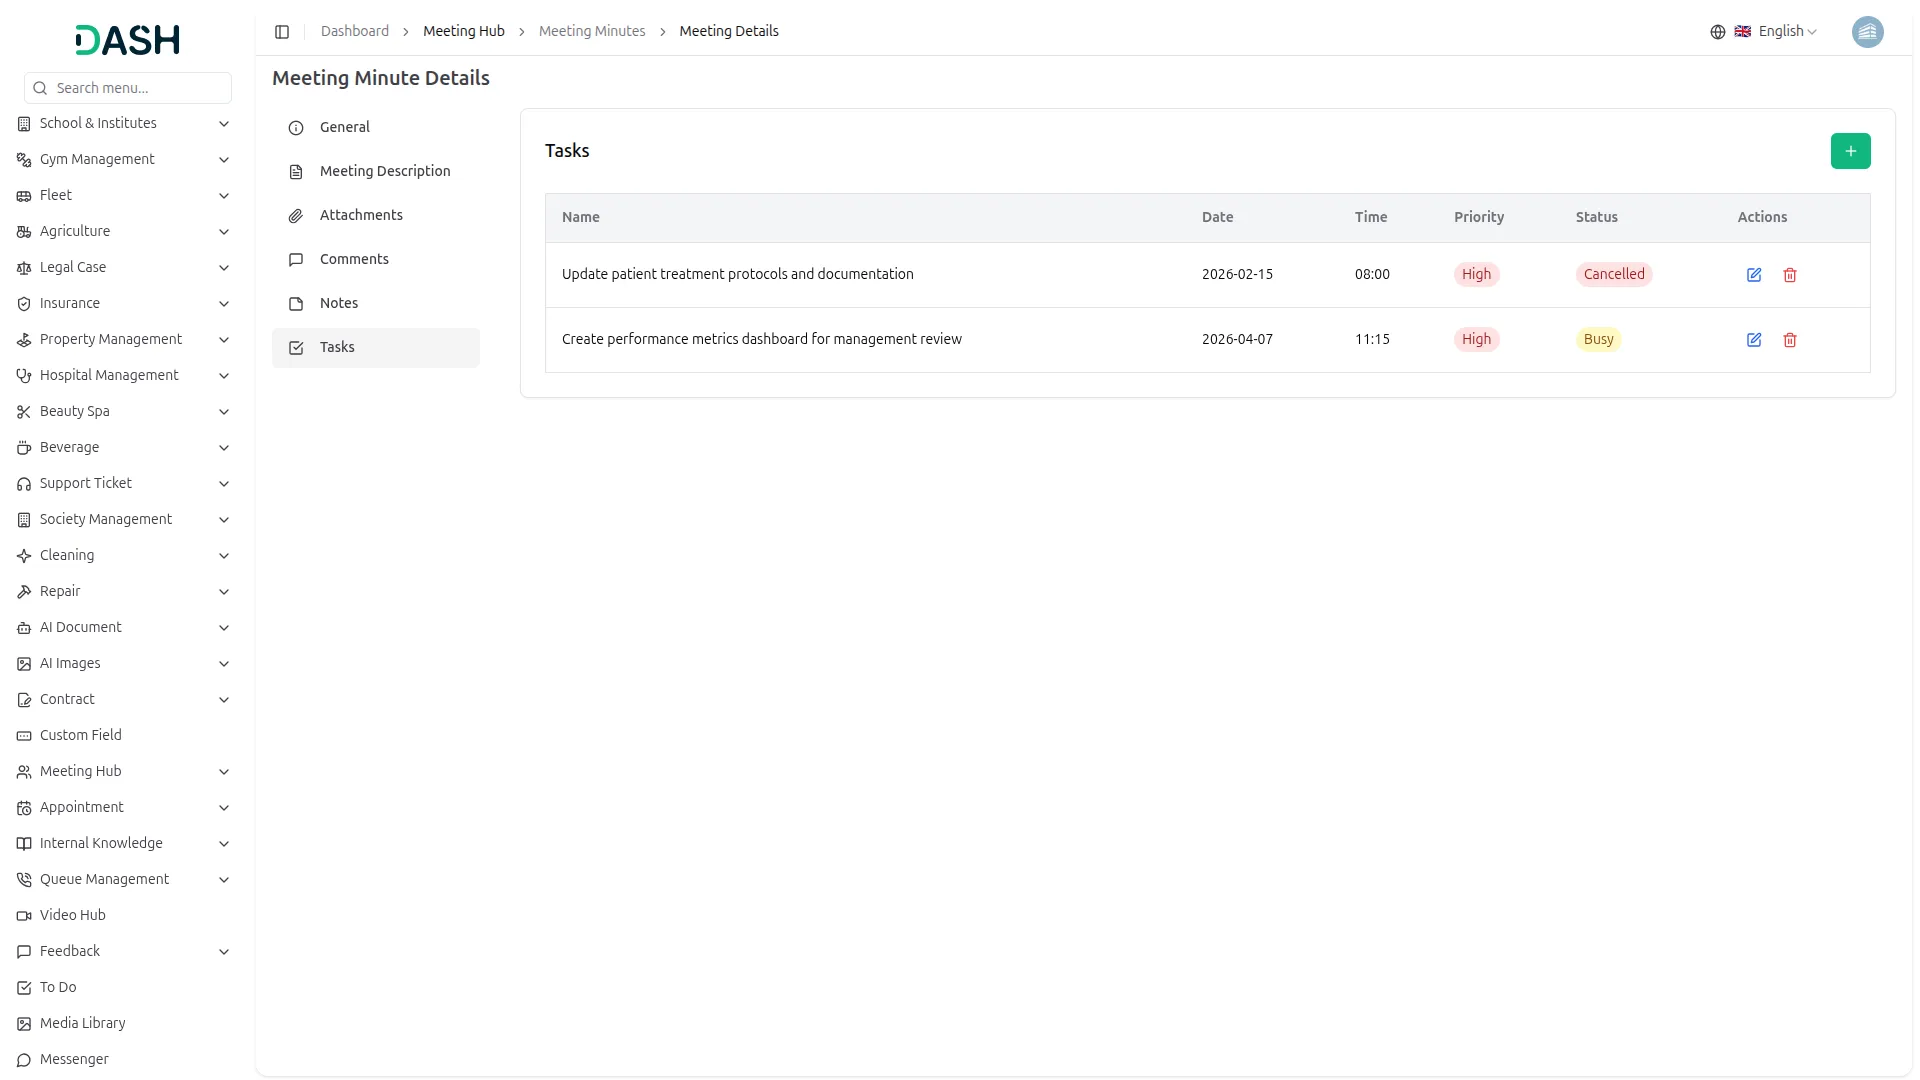This screenshot has width=1920, height=1080.
Task: Open the user avatar profile menu
Action: coord(1867,32)
